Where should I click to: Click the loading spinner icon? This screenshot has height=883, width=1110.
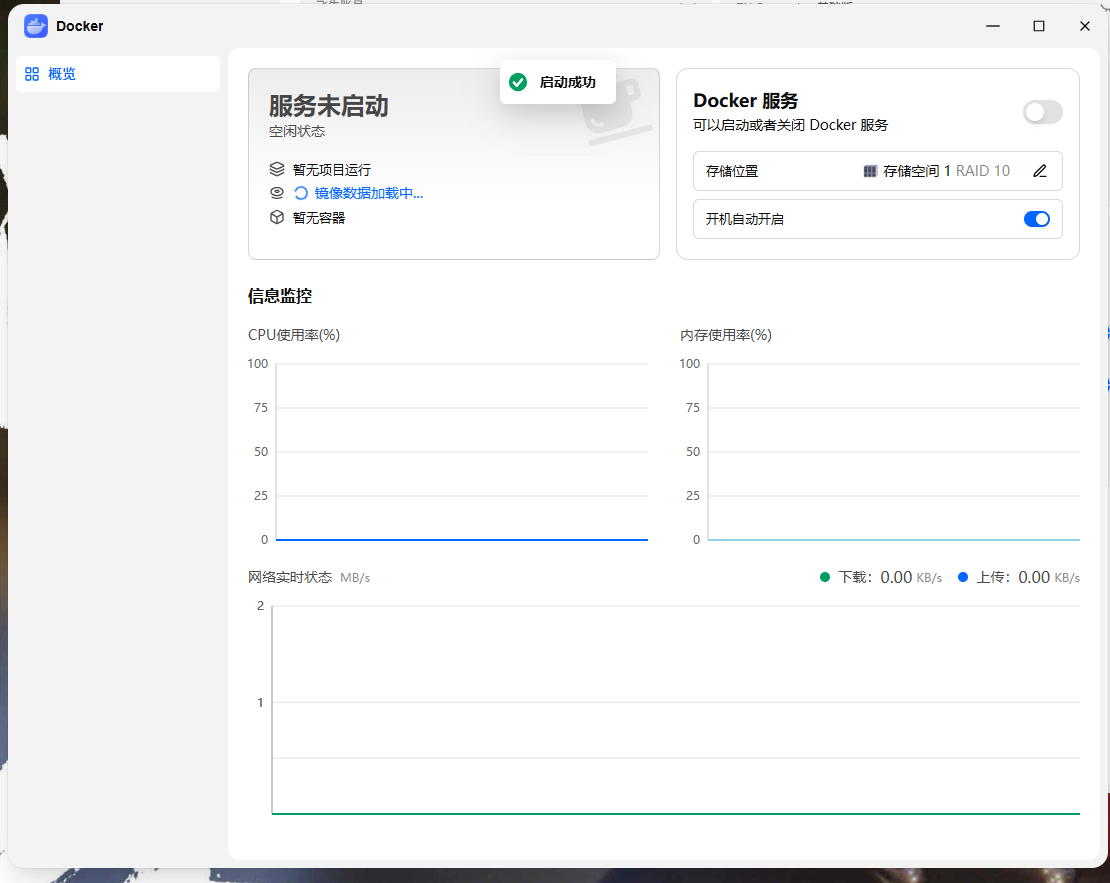pos(301,193)
